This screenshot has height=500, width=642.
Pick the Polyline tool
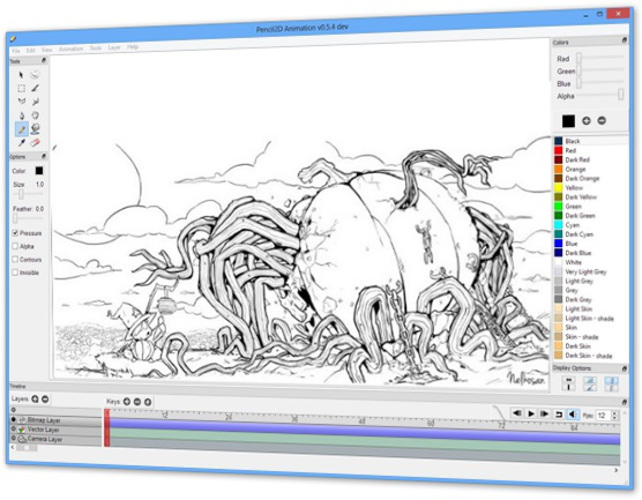tap(21, 101)
